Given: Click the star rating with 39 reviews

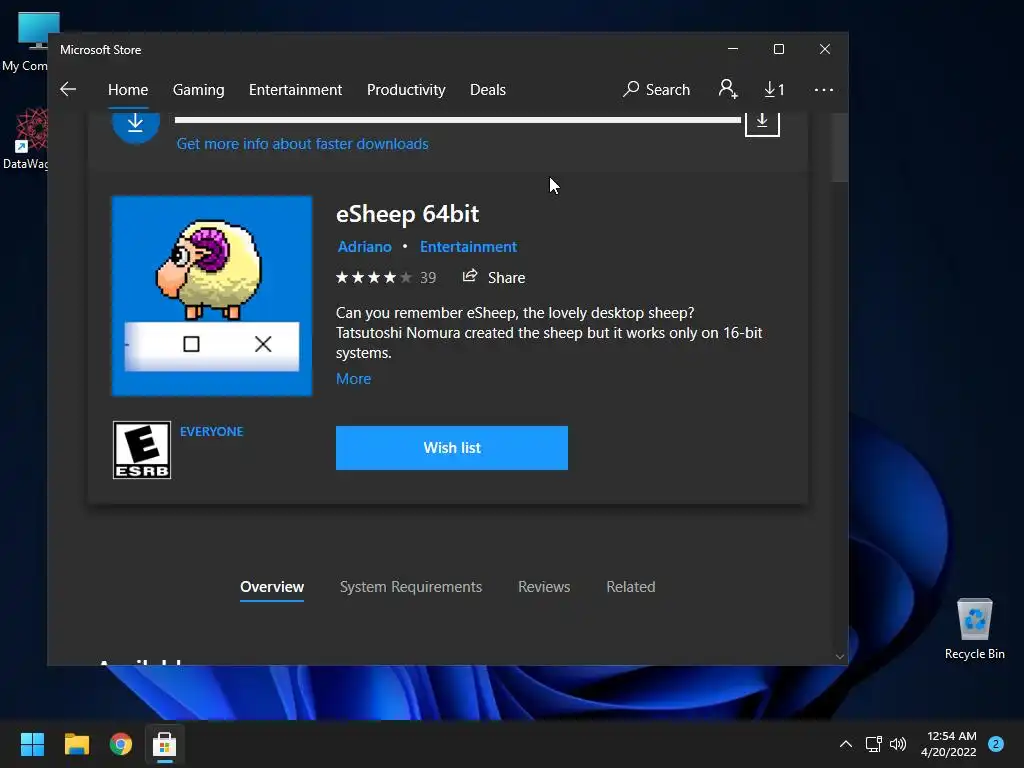Looking at the screenshot, I should point(385,278).
